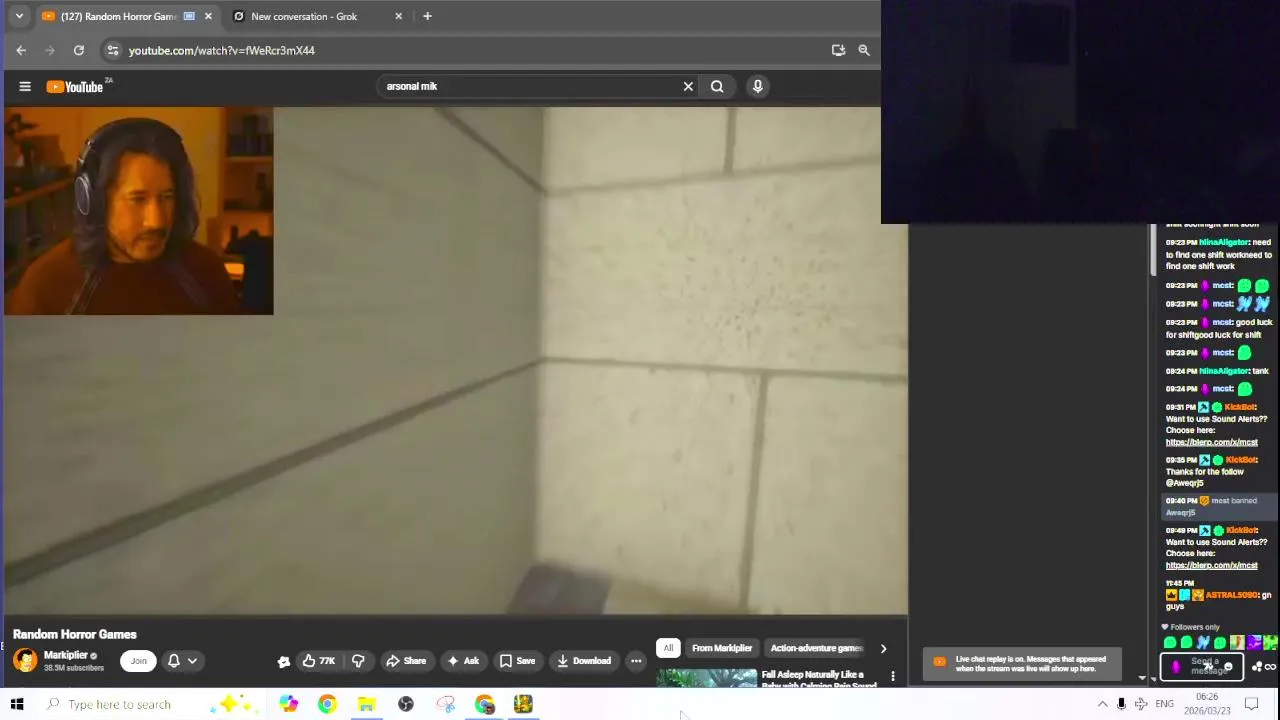Image resolution: width=1280 pixels, height=720 pixels.
Task: Focus the chat 'Send a message' box
Action: (x=1203, y=666)
